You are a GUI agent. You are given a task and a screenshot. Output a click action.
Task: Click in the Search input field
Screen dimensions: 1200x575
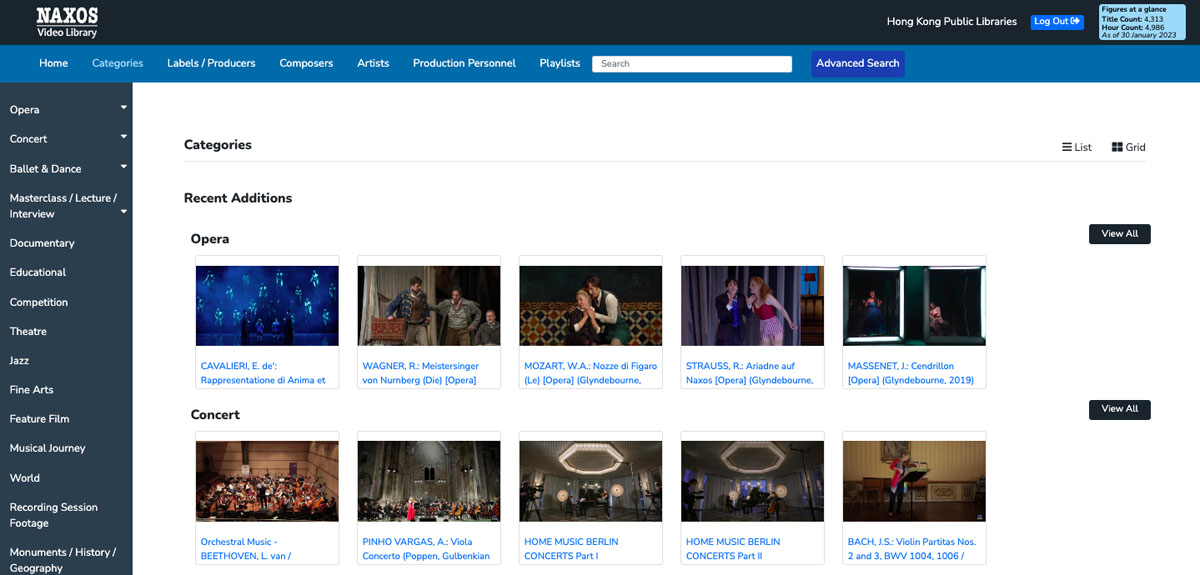click(x=691, y=64)
